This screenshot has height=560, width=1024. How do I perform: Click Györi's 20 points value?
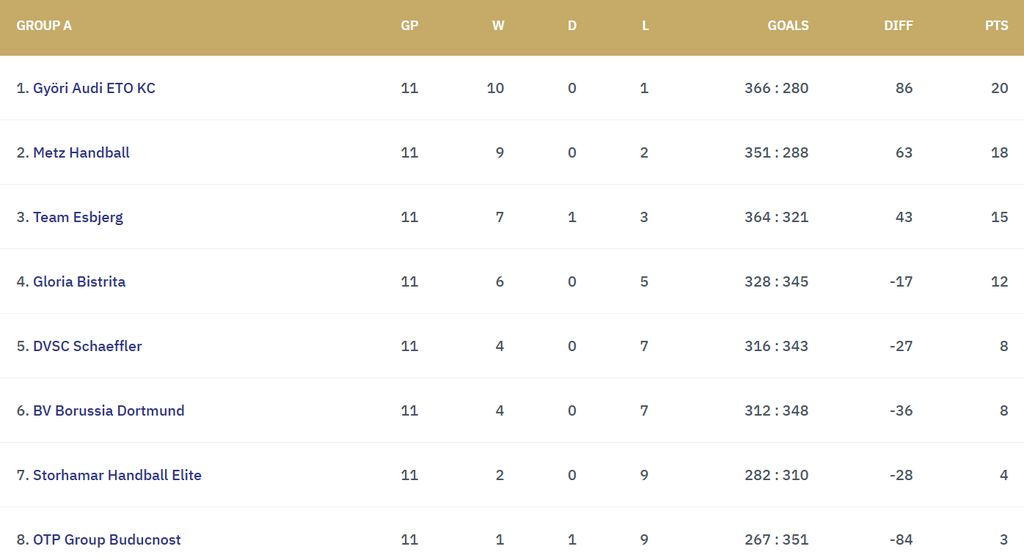pyautogui.click(x=999, y=88)
